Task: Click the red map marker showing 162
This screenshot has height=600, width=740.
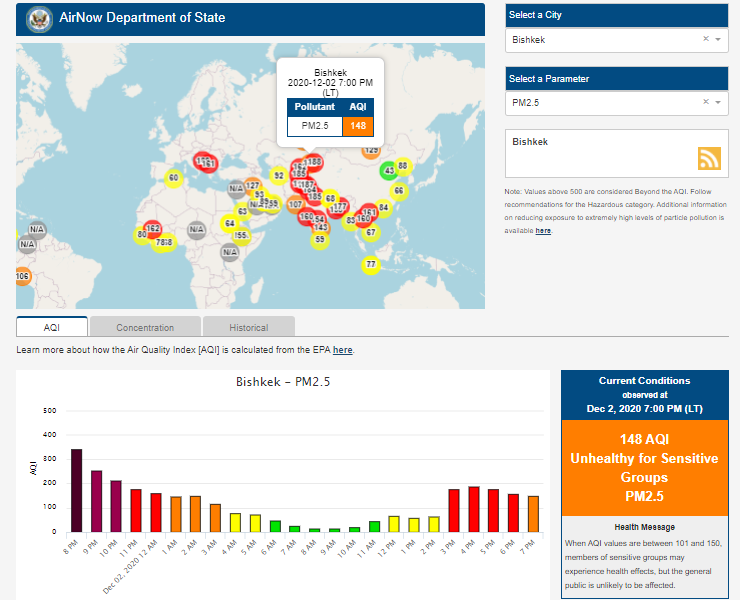Action: tap(153, 229)
